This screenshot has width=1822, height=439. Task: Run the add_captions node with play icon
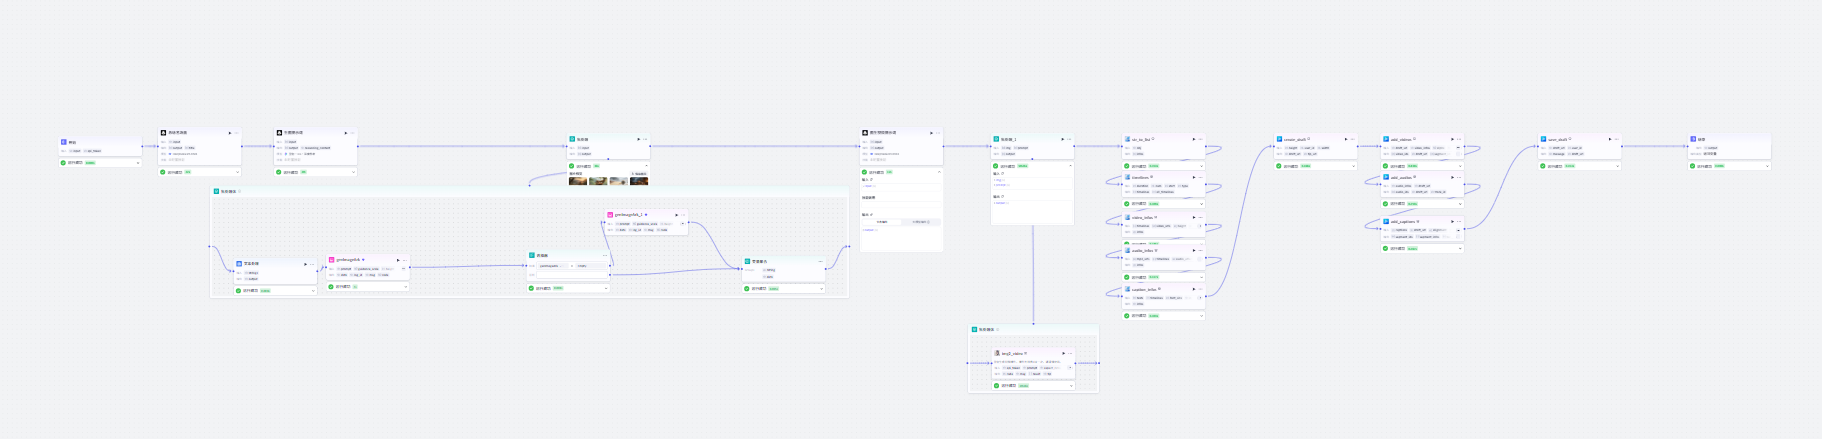[x=1452, y=221]
